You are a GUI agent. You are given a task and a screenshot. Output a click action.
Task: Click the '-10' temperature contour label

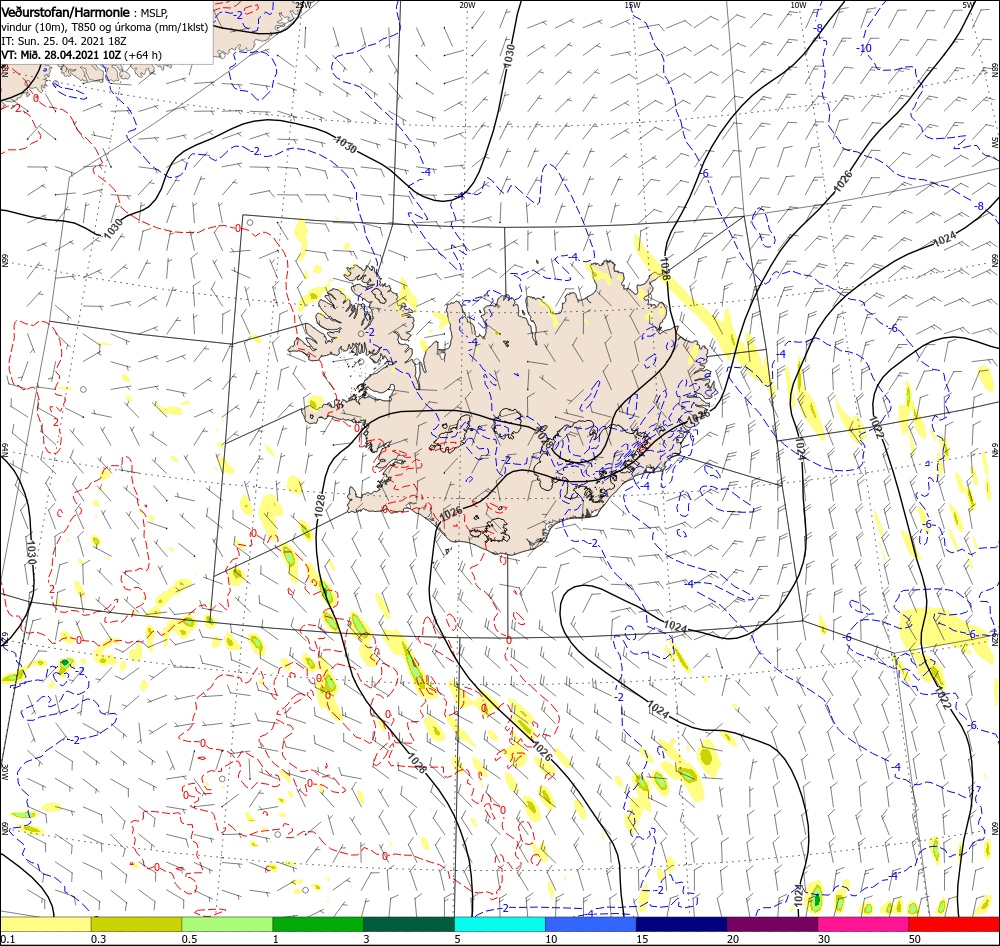click(x=864, y=48)
